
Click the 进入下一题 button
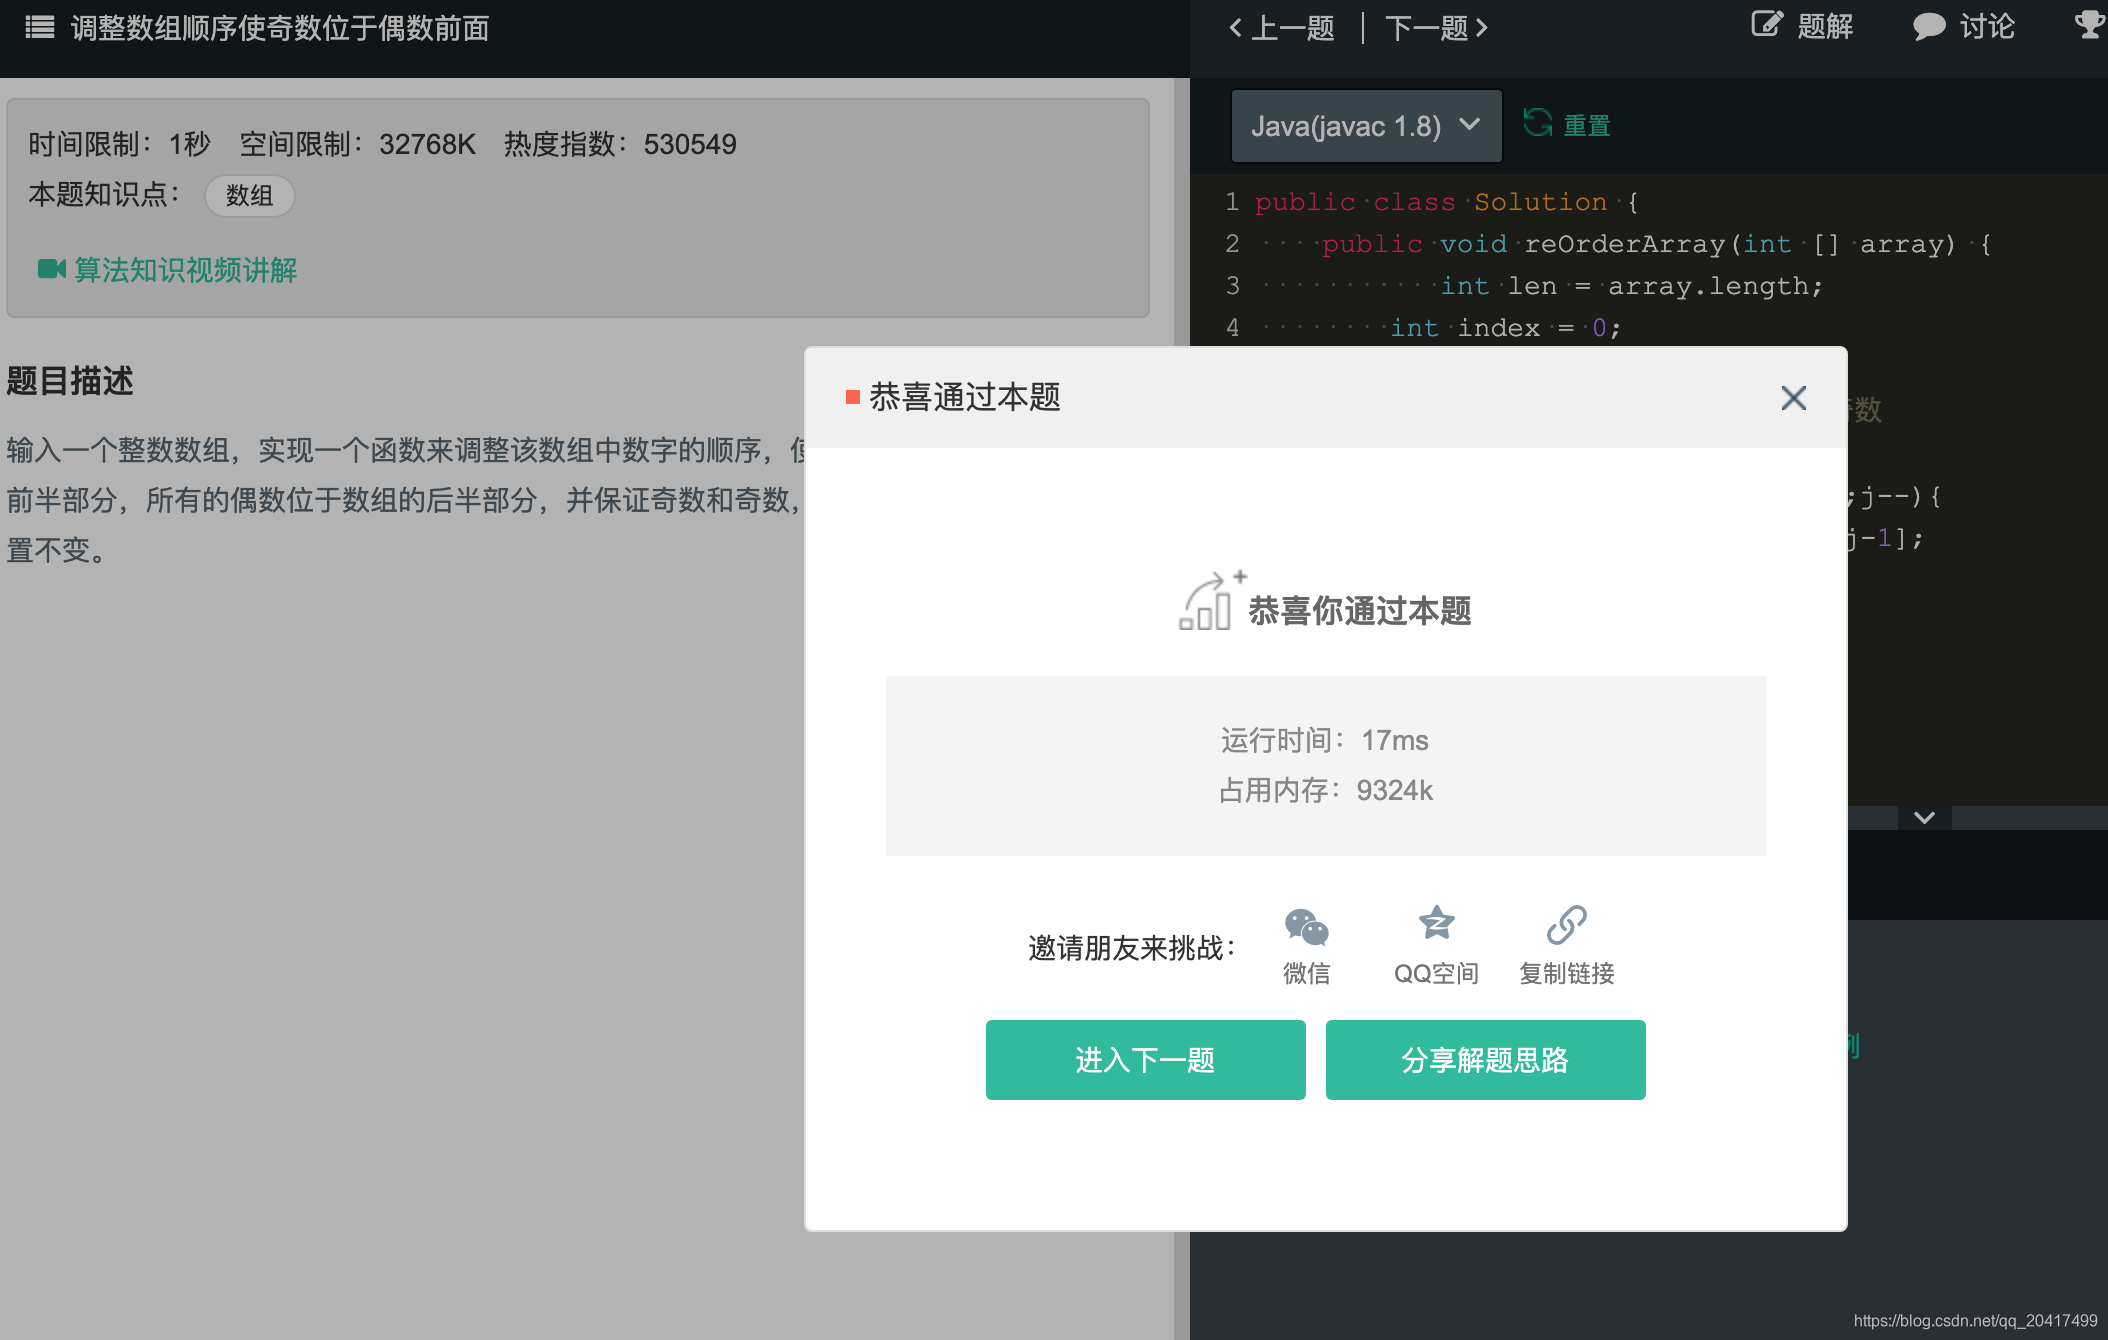[x=1146, y=1060]
